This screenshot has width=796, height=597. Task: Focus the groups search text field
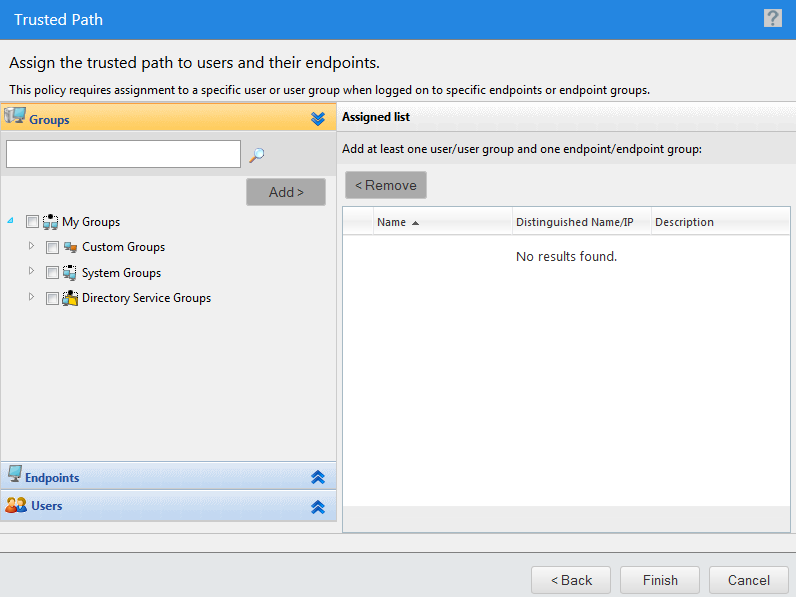[x=123, y=154]
